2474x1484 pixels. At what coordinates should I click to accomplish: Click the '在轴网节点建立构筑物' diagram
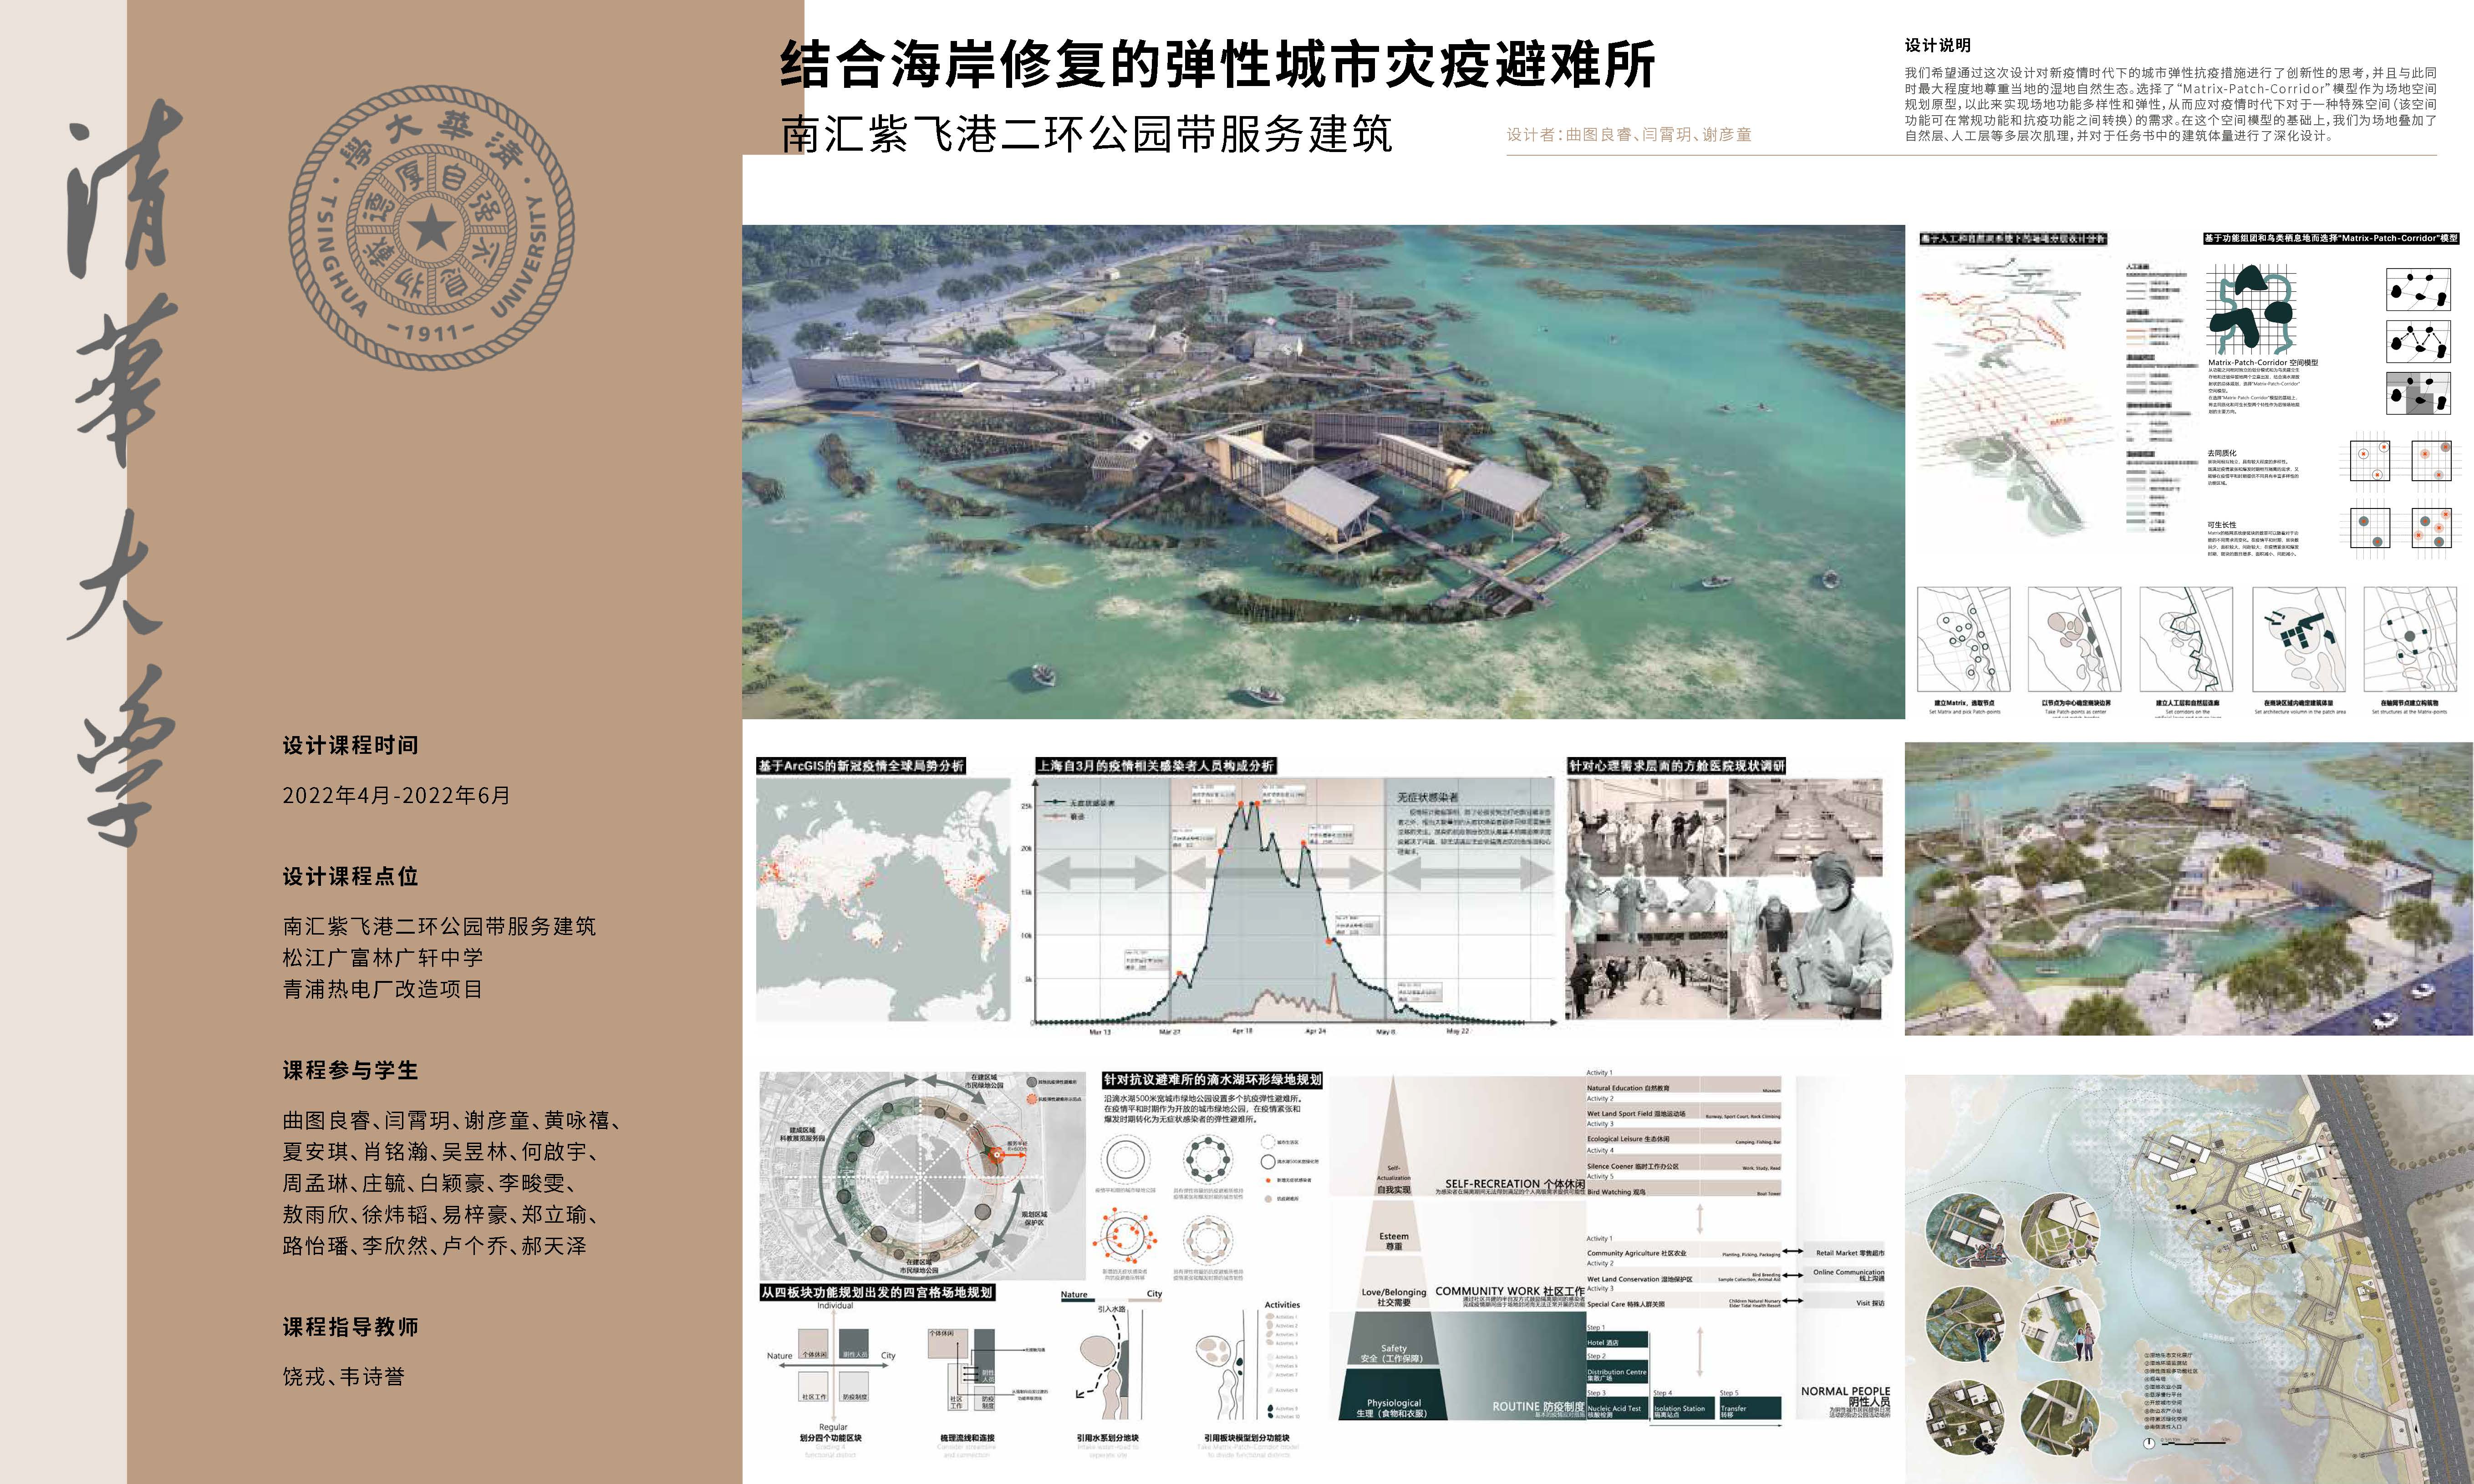[x=2410, y=638]
